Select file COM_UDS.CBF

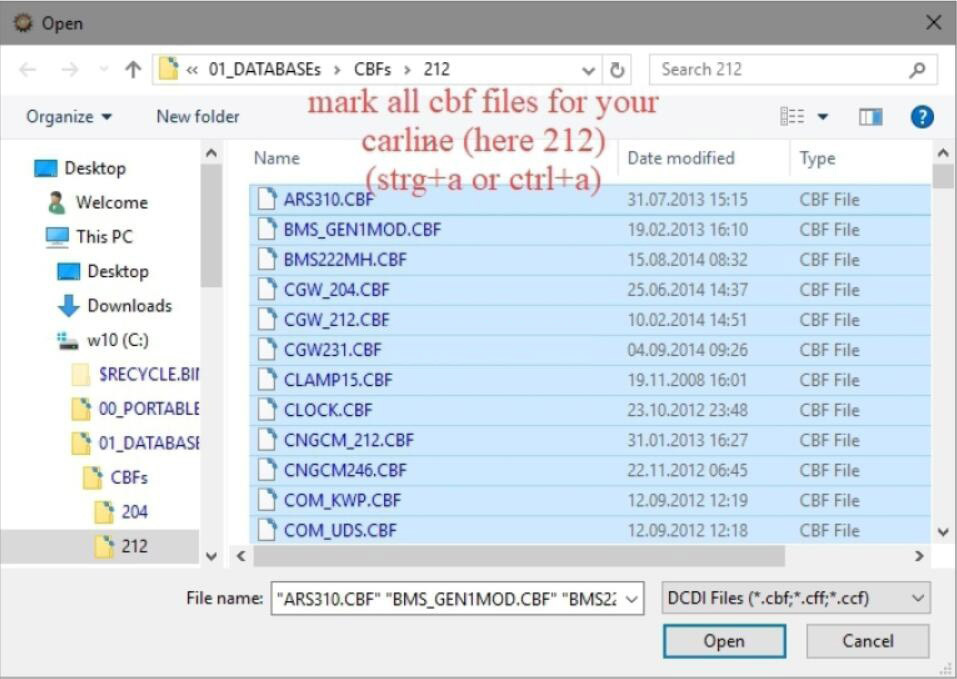(x=590, y=530)
